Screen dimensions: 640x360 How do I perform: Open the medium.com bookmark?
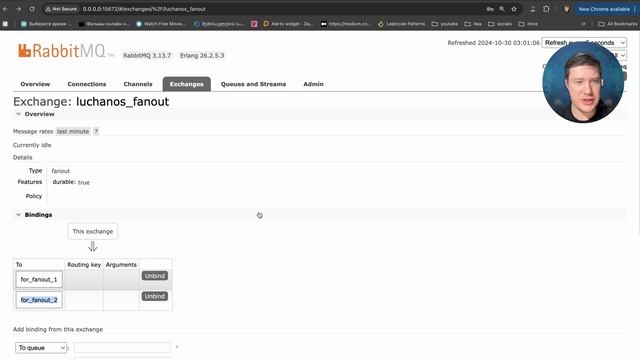346,24
